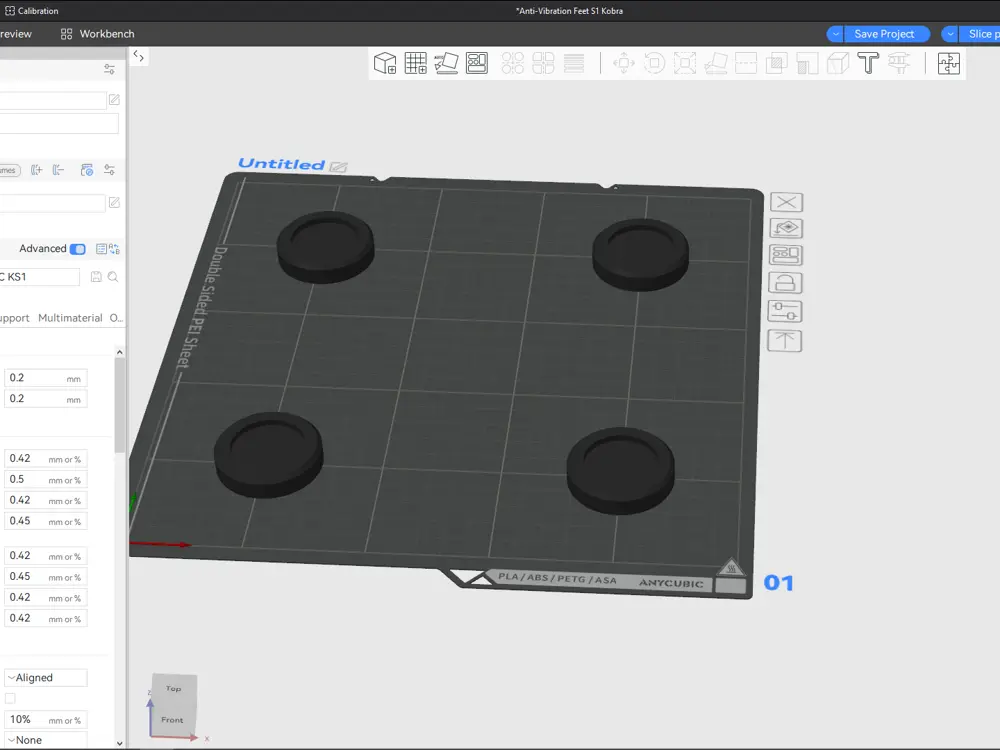Open the truncated O... settings tab
This screenshot has height=750, width=1000.
click(x=116, y=318)
